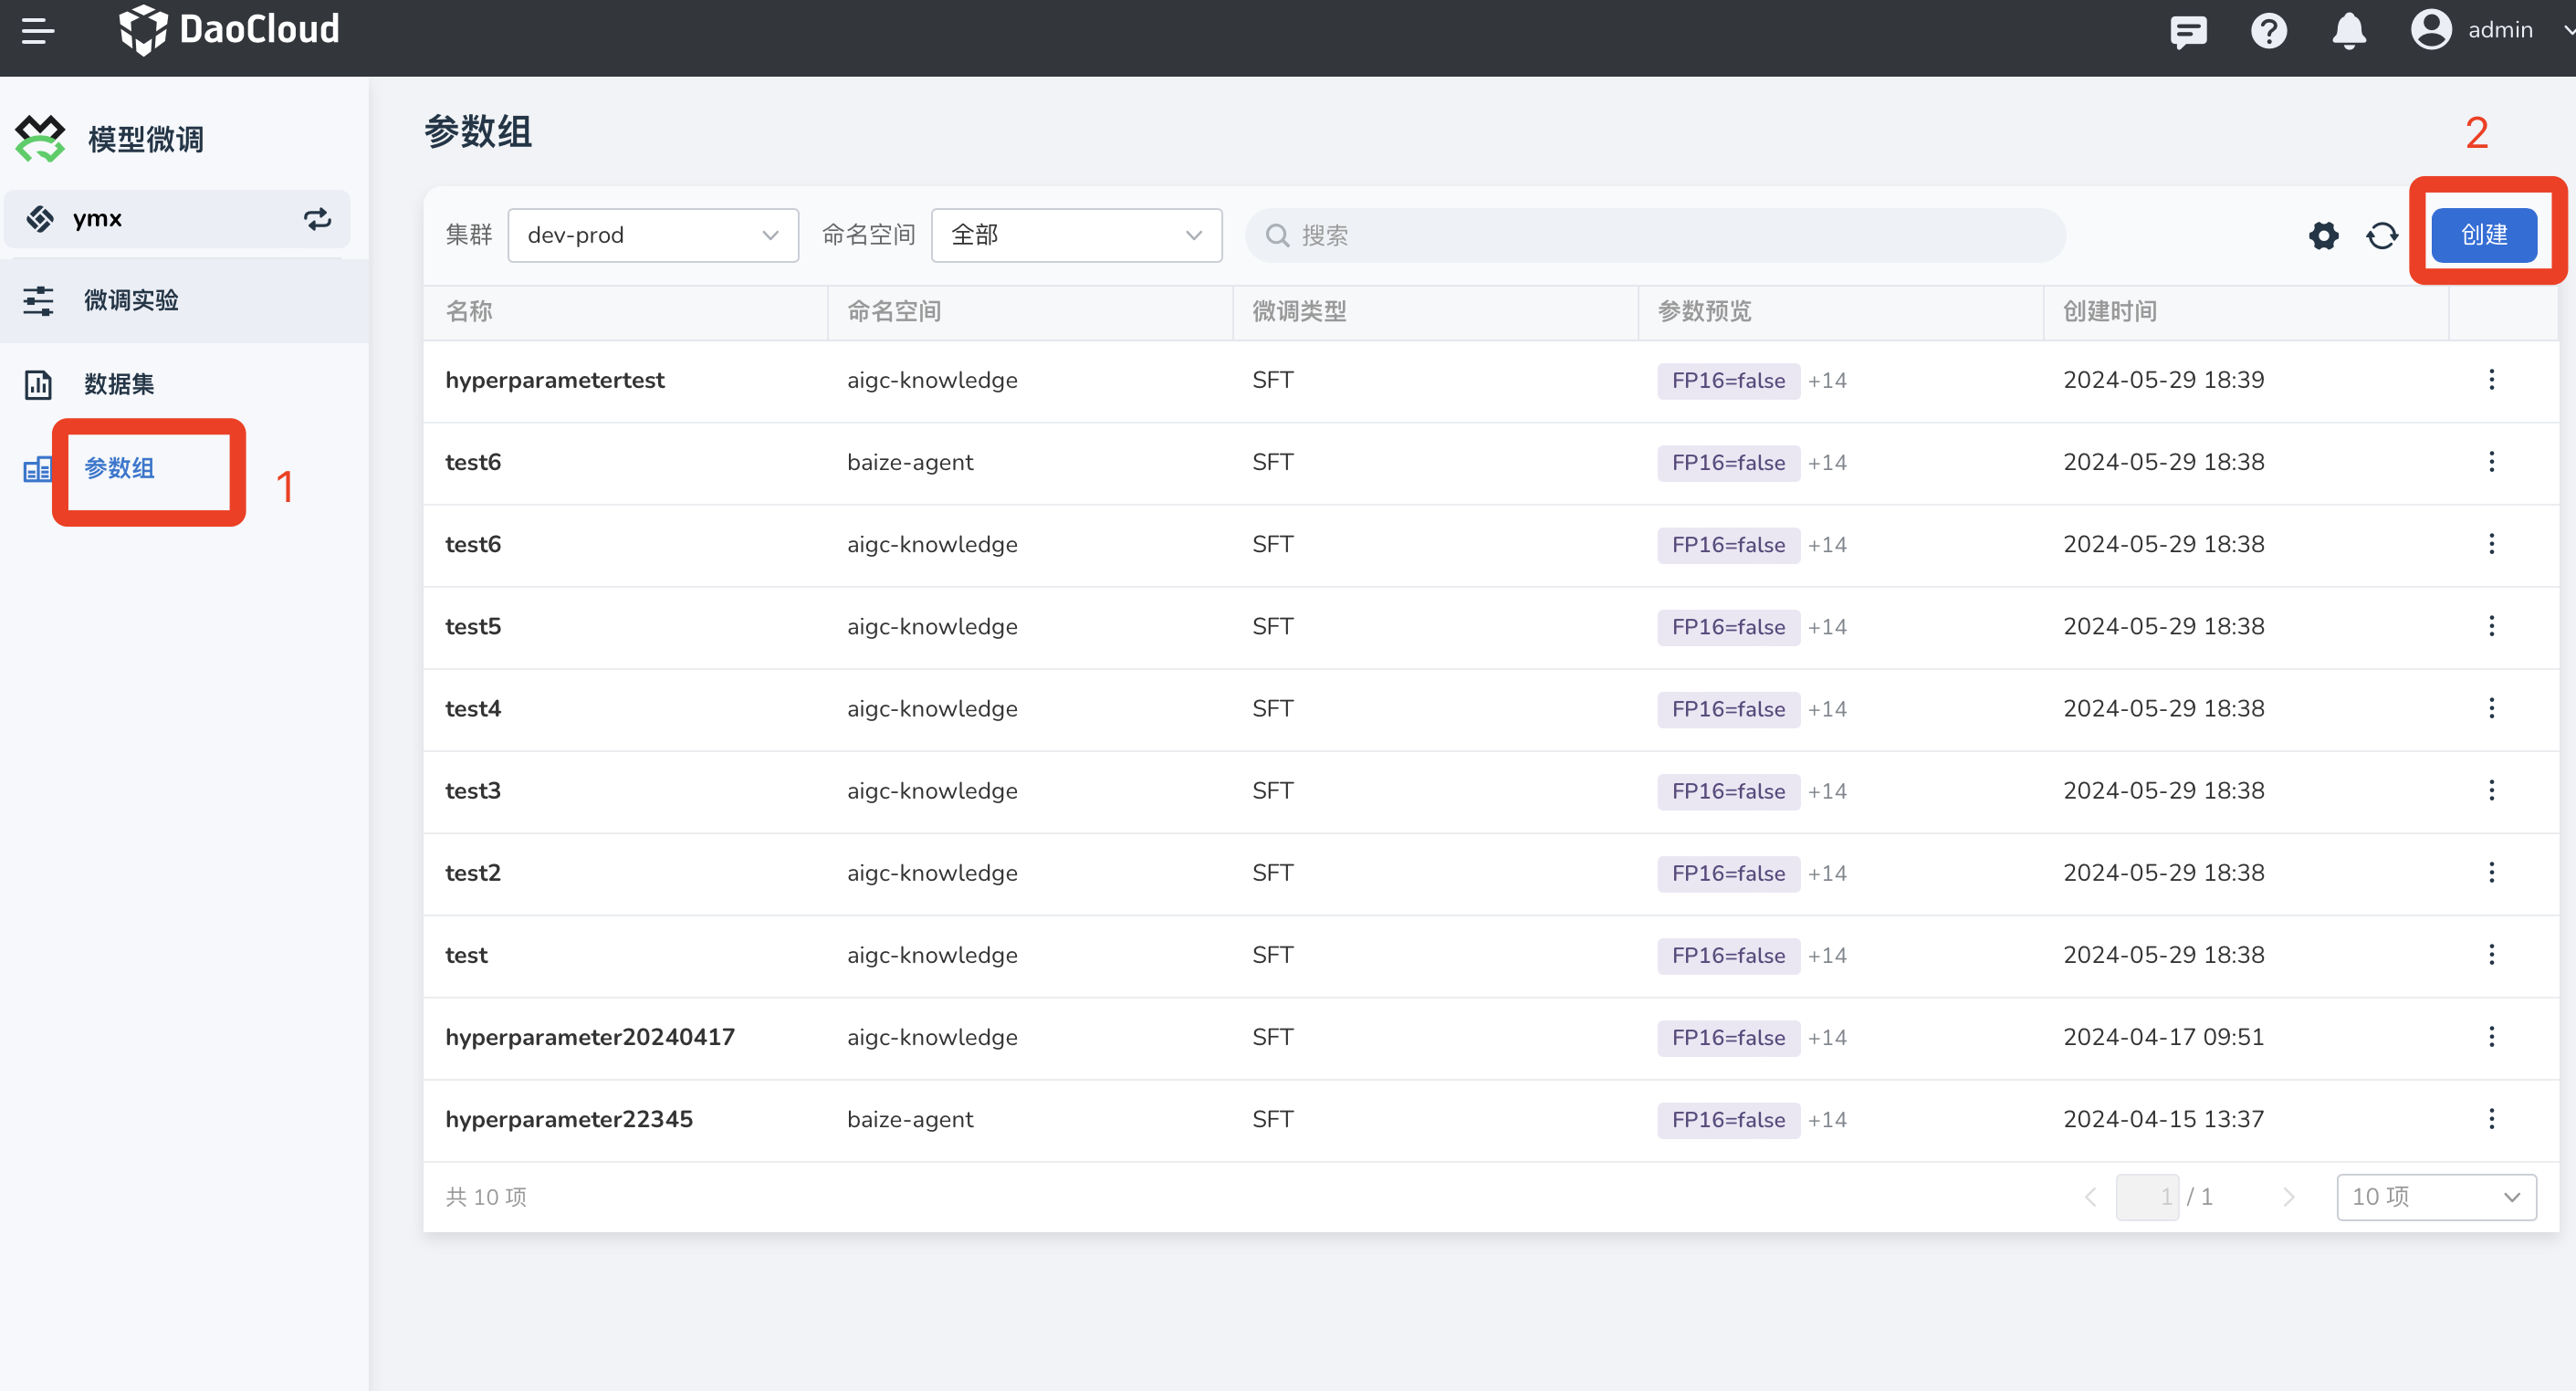Open the notifications bell

coord(2348,31)
